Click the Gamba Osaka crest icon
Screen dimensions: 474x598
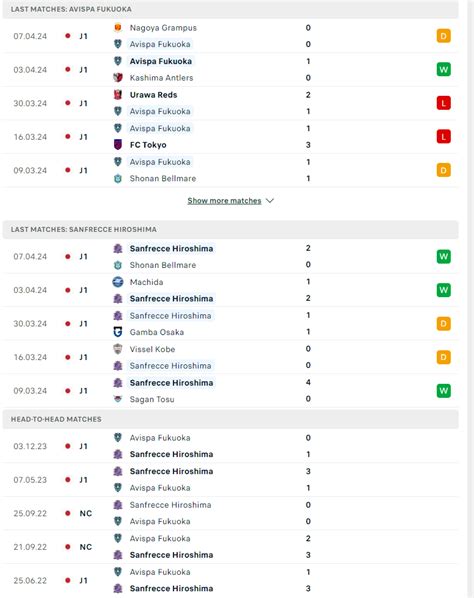[x=118, y=332]
